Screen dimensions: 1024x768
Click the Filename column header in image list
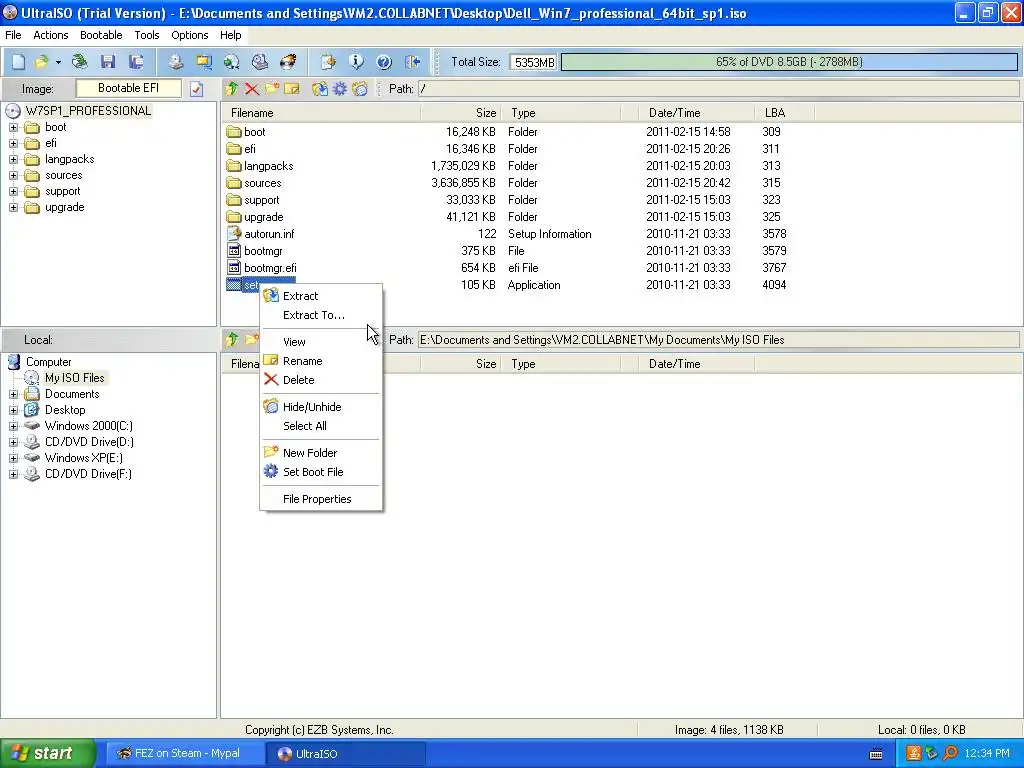click(x=321, y=113)
